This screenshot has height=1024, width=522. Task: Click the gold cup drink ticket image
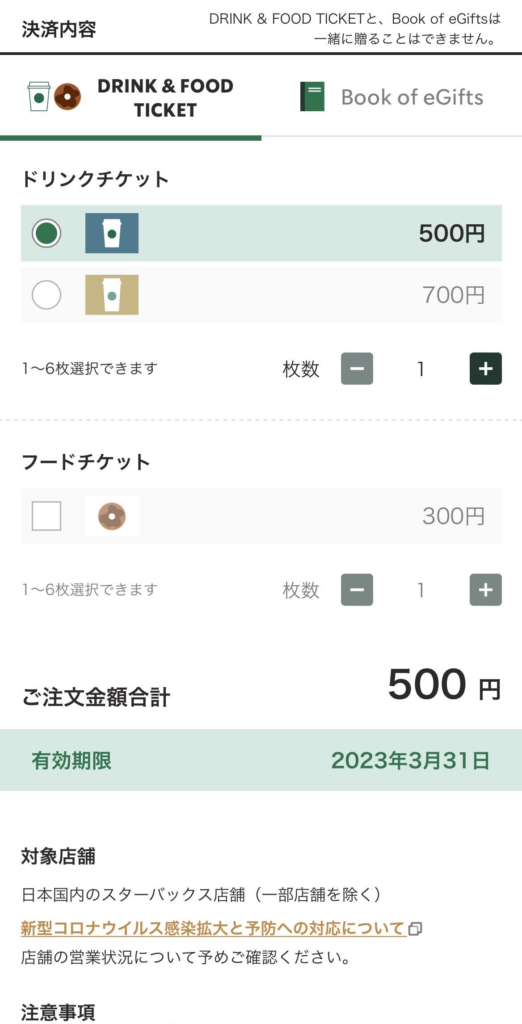tap(112, 295)
